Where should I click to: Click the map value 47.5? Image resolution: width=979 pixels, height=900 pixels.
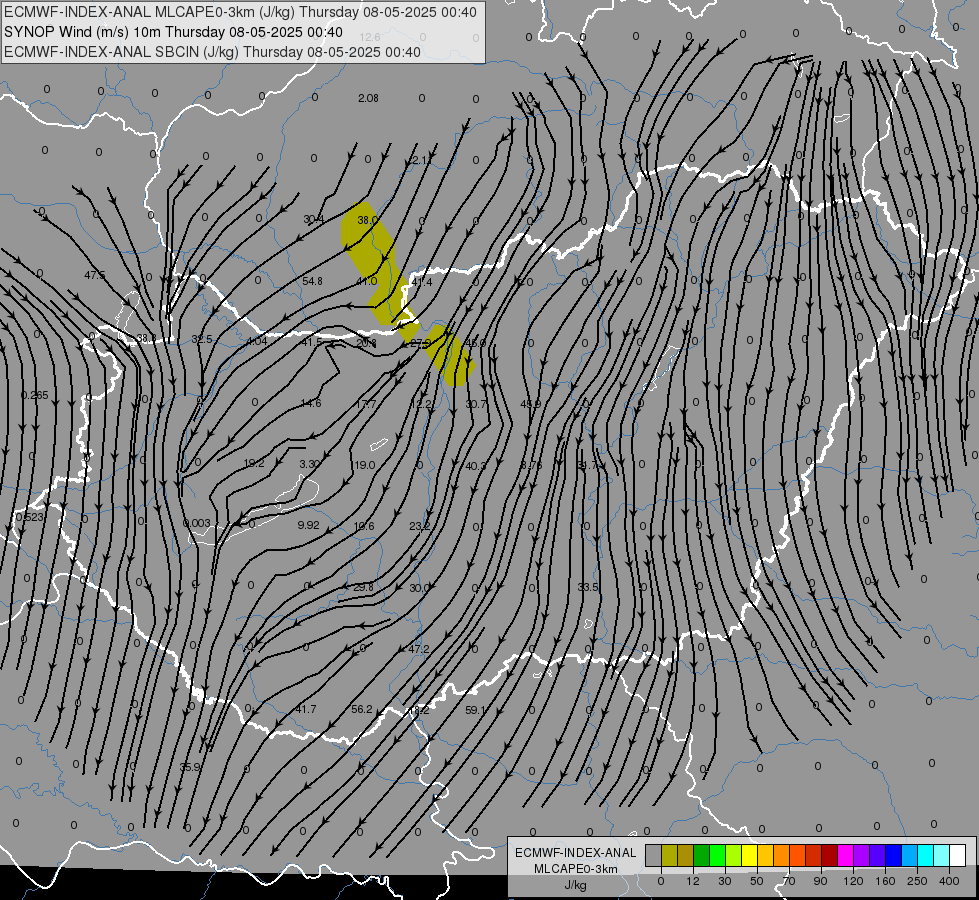point(95,275)
